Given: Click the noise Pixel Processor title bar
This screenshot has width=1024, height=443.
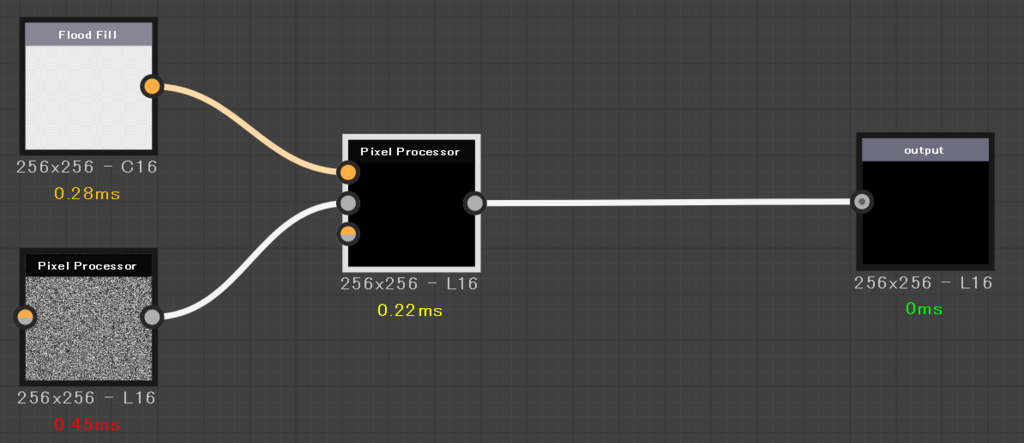Looking at the screenshot, I should [88, 265].
